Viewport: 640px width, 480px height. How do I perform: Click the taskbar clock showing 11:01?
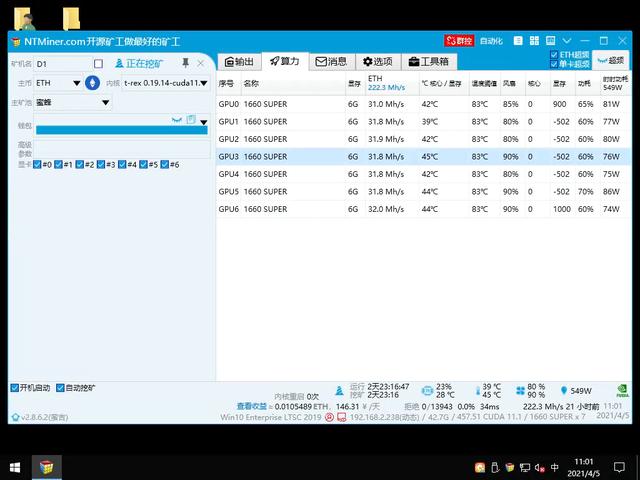(584, 467)
